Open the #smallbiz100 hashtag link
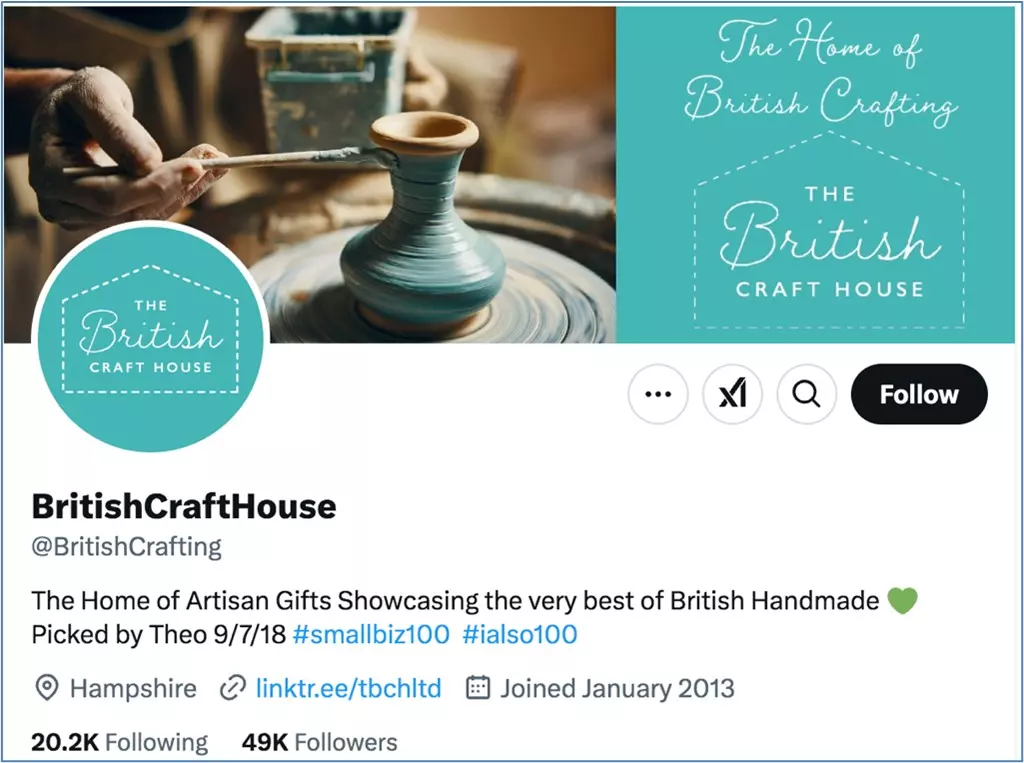This screenshot has width=1024, height=763. pos(371,634)
